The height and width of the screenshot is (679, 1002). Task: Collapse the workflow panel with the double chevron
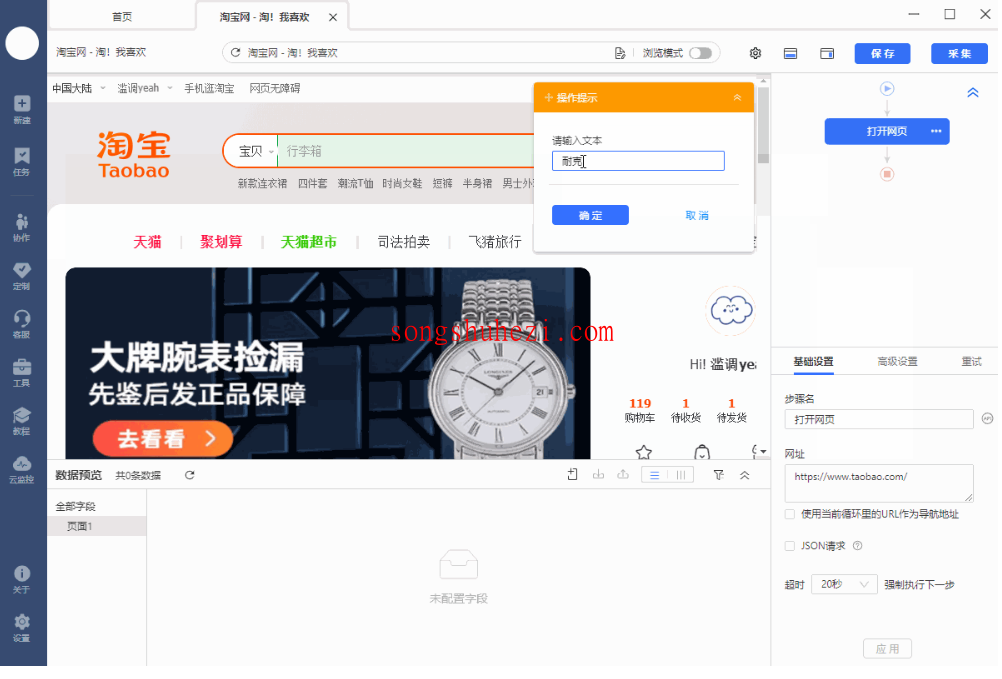[x=973, y=93]
